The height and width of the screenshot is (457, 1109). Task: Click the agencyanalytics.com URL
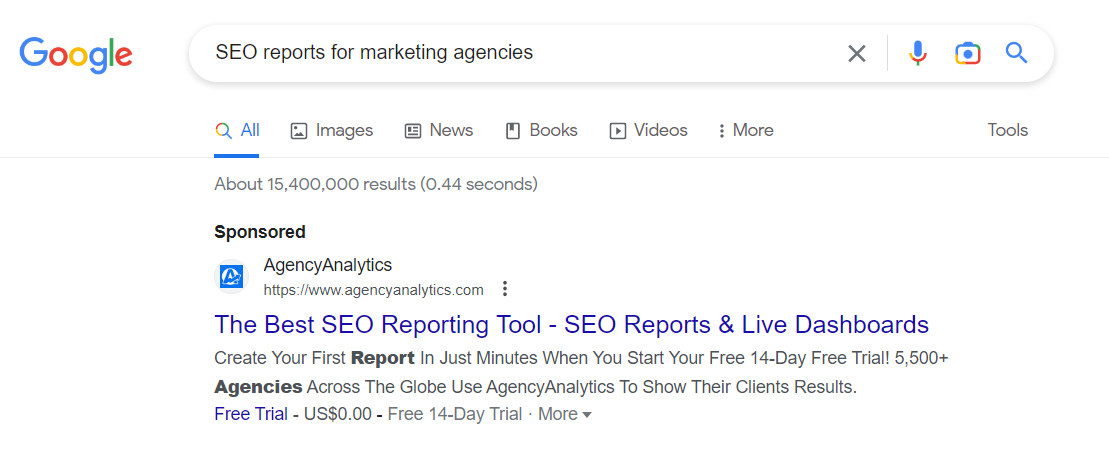click(x=373, y=289)
